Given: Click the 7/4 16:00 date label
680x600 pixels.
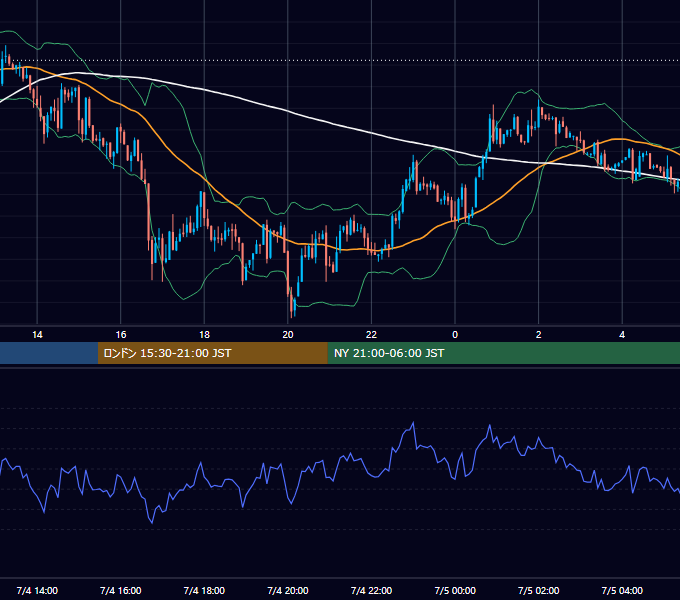Looking at the screenshot, I should (x=121, y=590).
